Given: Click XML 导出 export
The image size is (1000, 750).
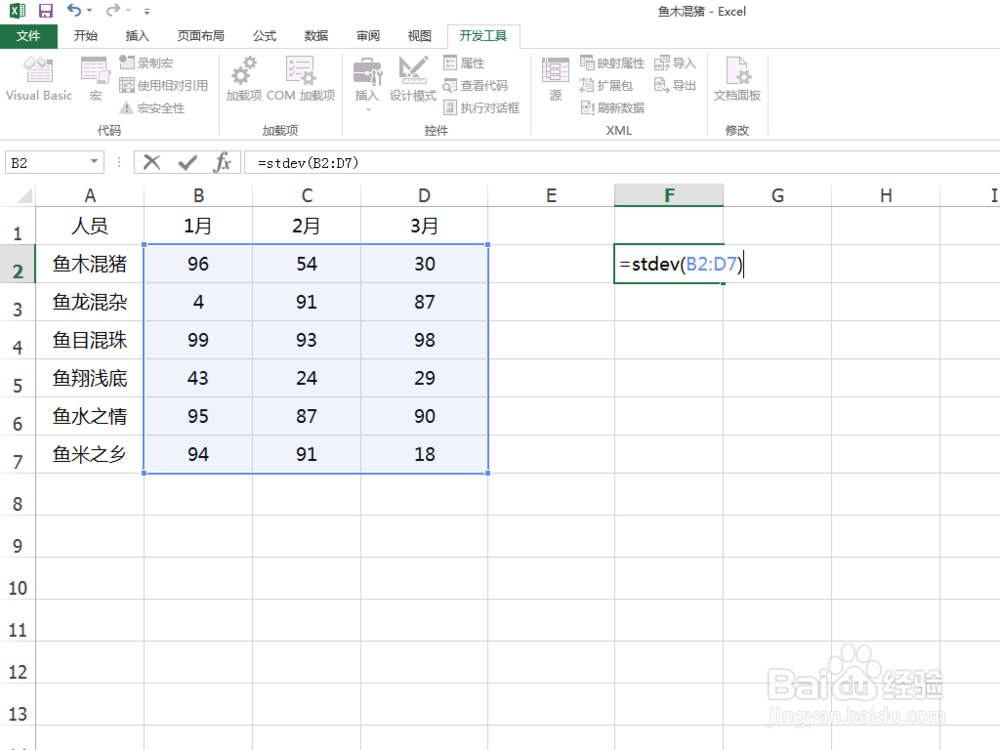Looking at the screenshot, I should [x=675, y=85].
